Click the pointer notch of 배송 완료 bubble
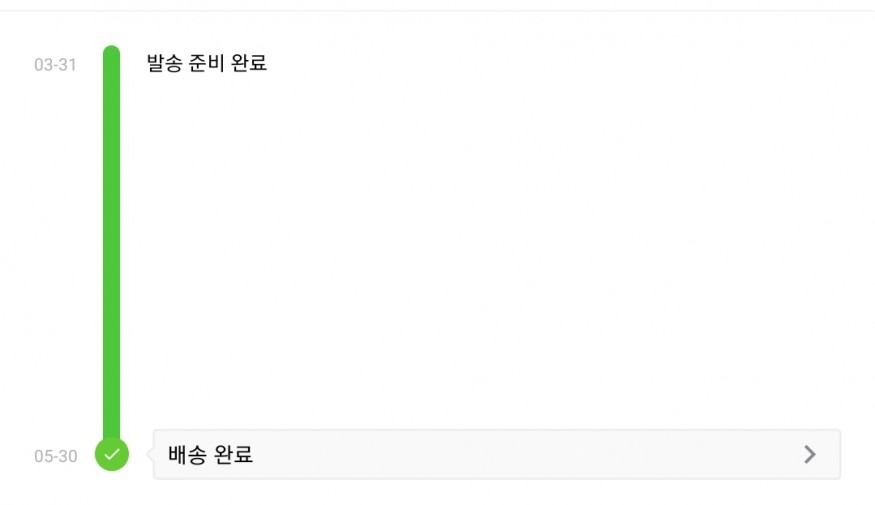The width and height of the screenshot is (875, 505). (x=150, y=454)
